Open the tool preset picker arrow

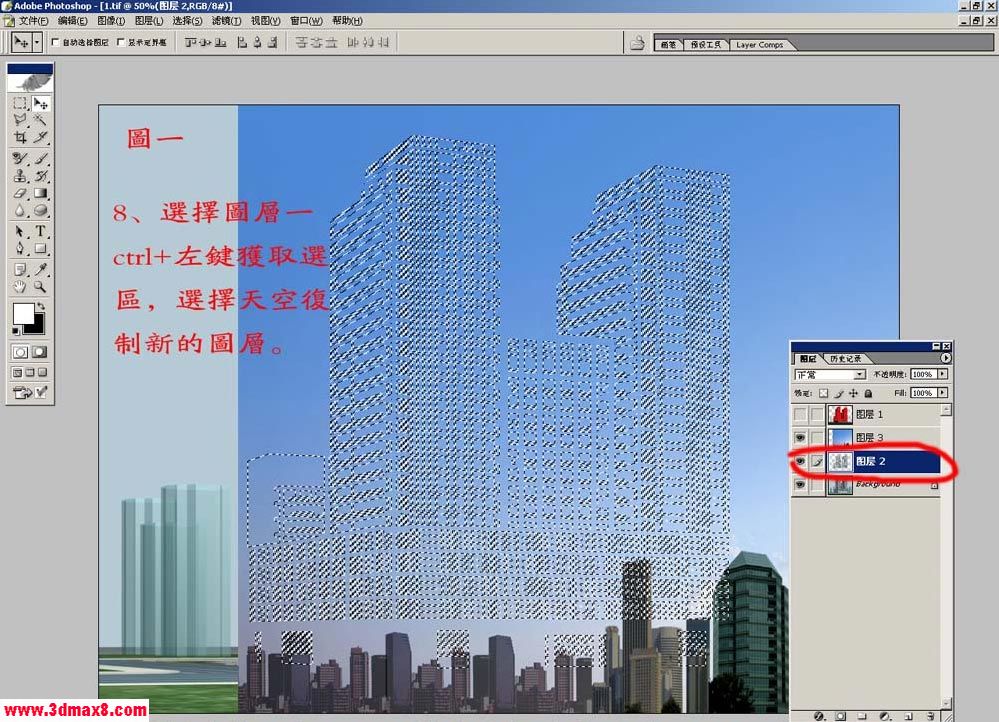click(x=38, y=43)
